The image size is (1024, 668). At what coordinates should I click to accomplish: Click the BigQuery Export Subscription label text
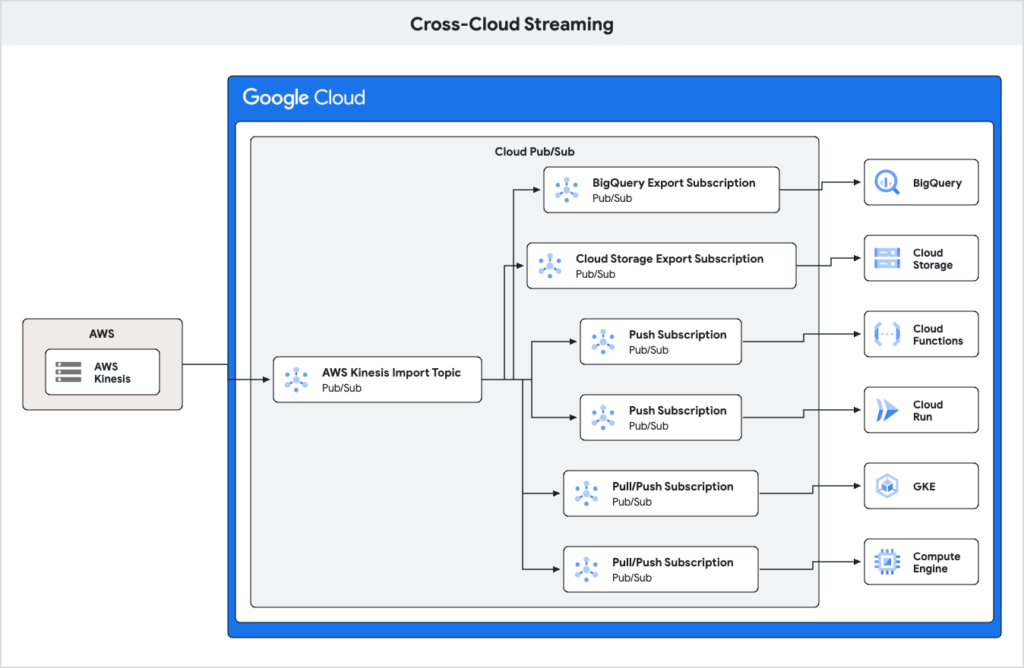675,182
